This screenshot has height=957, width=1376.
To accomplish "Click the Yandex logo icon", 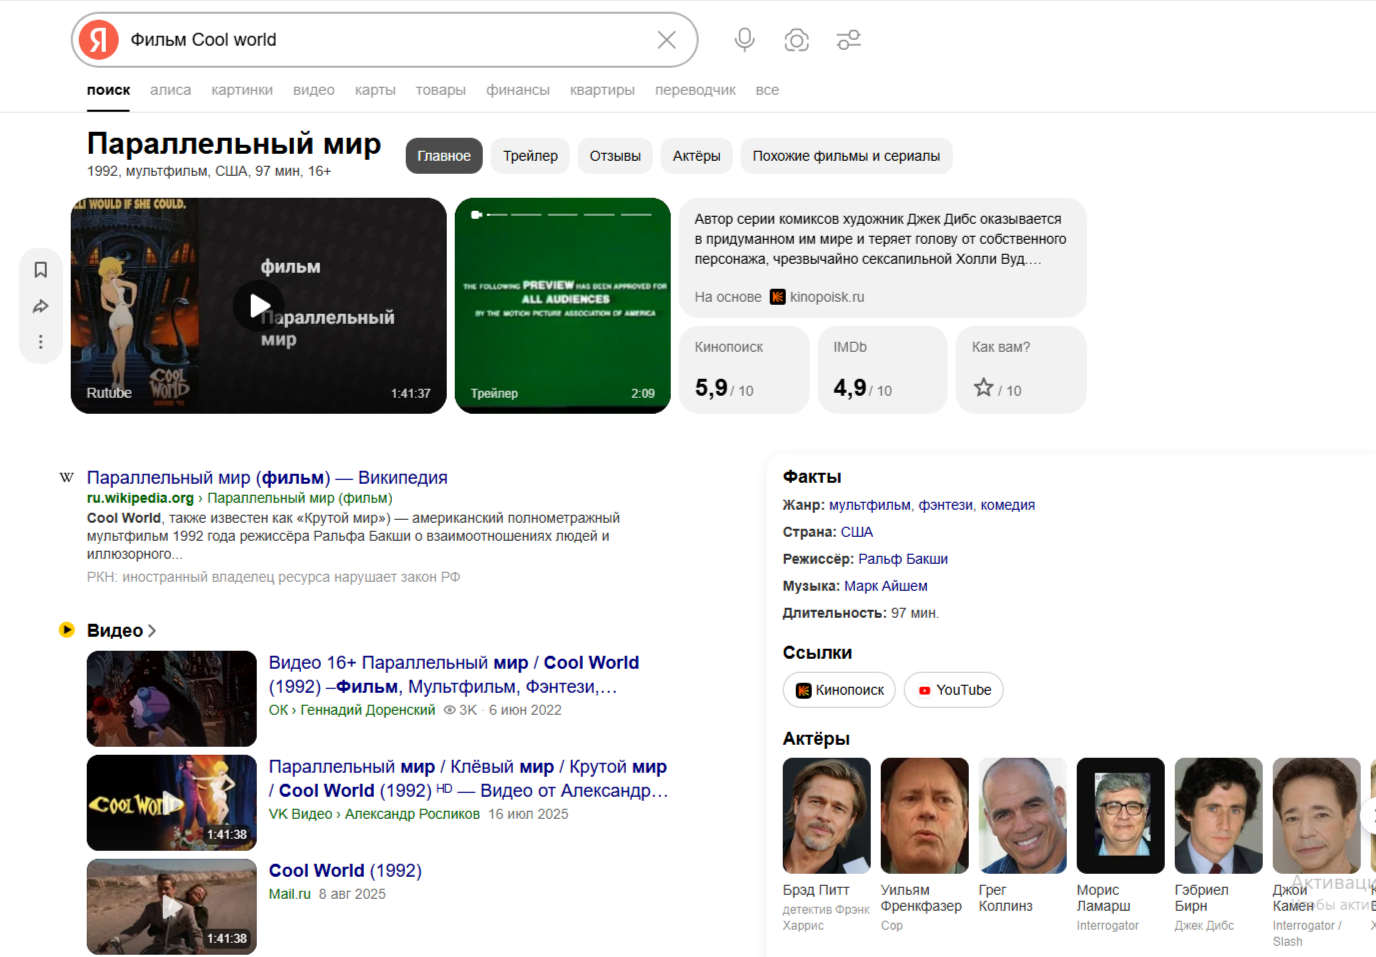I will (99, 40).
